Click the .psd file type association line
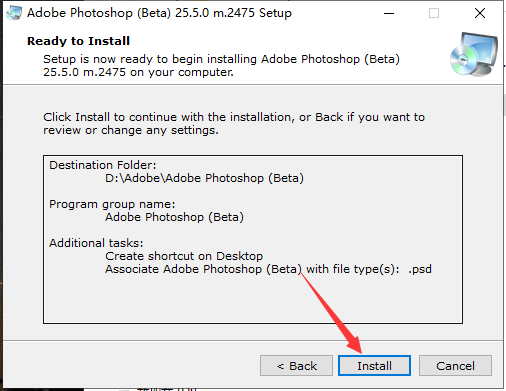Viewport: 506px width, 391px height. click(268, 269)
